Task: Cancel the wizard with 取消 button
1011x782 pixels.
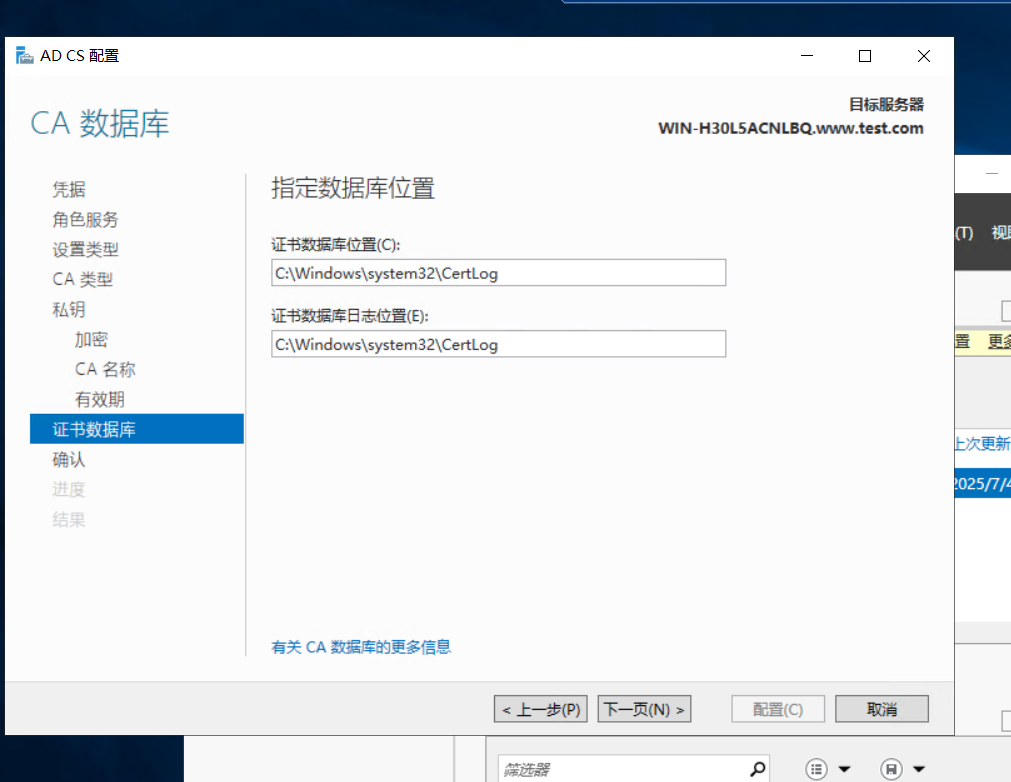Action: [x=881, y=709]
